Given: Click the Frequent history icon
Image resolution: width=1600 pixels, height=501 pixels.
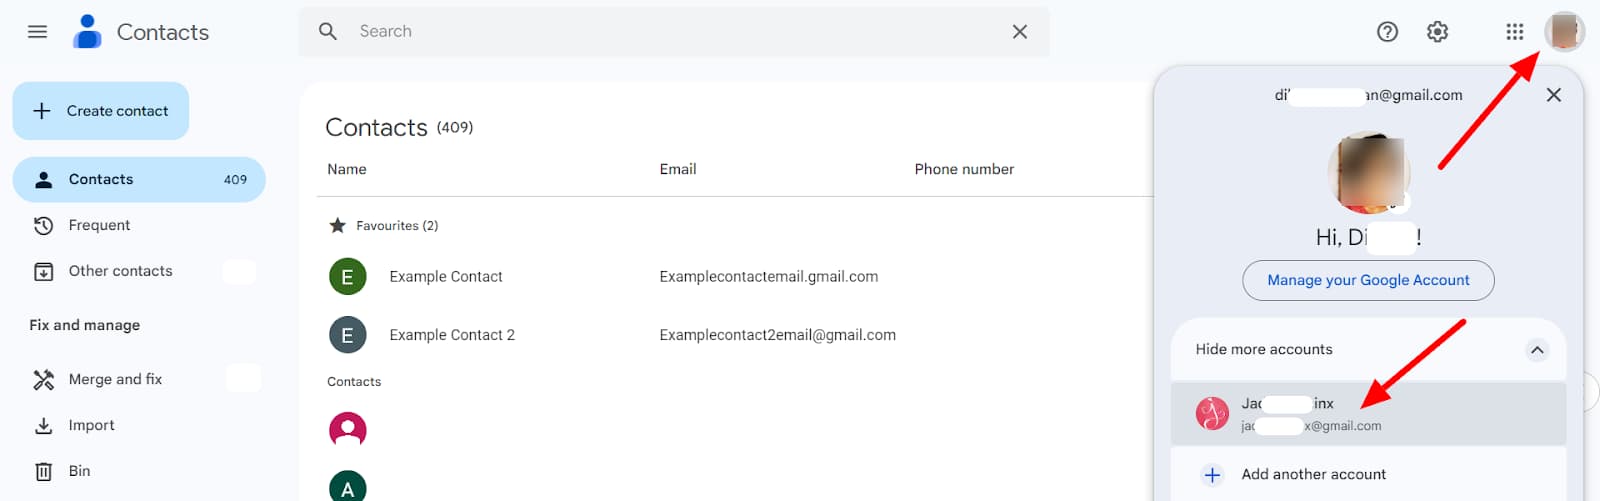Looking at the screenshot, I should (x=43, y=225).
